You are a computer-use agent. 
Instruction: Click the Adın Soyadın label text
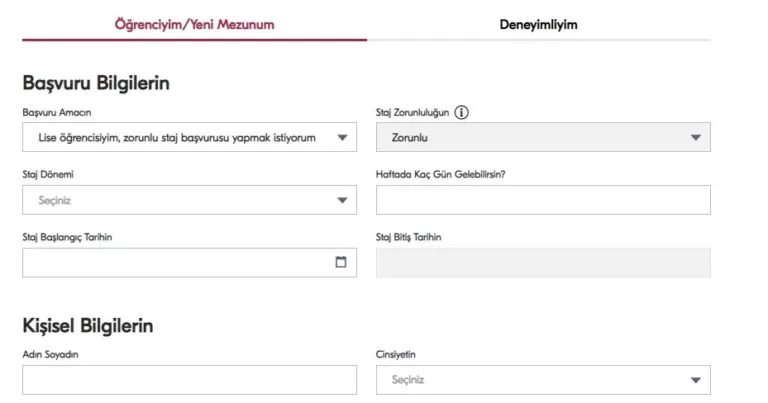[50, 354]
